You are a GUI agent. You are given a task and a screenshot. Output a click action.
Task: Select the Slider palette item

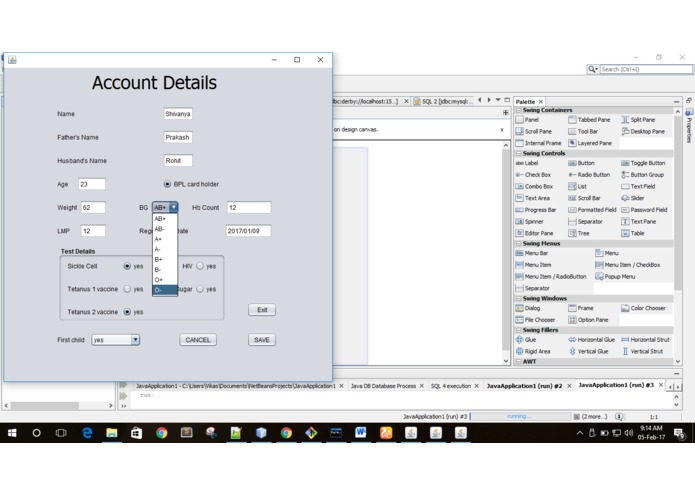[633, 198]
